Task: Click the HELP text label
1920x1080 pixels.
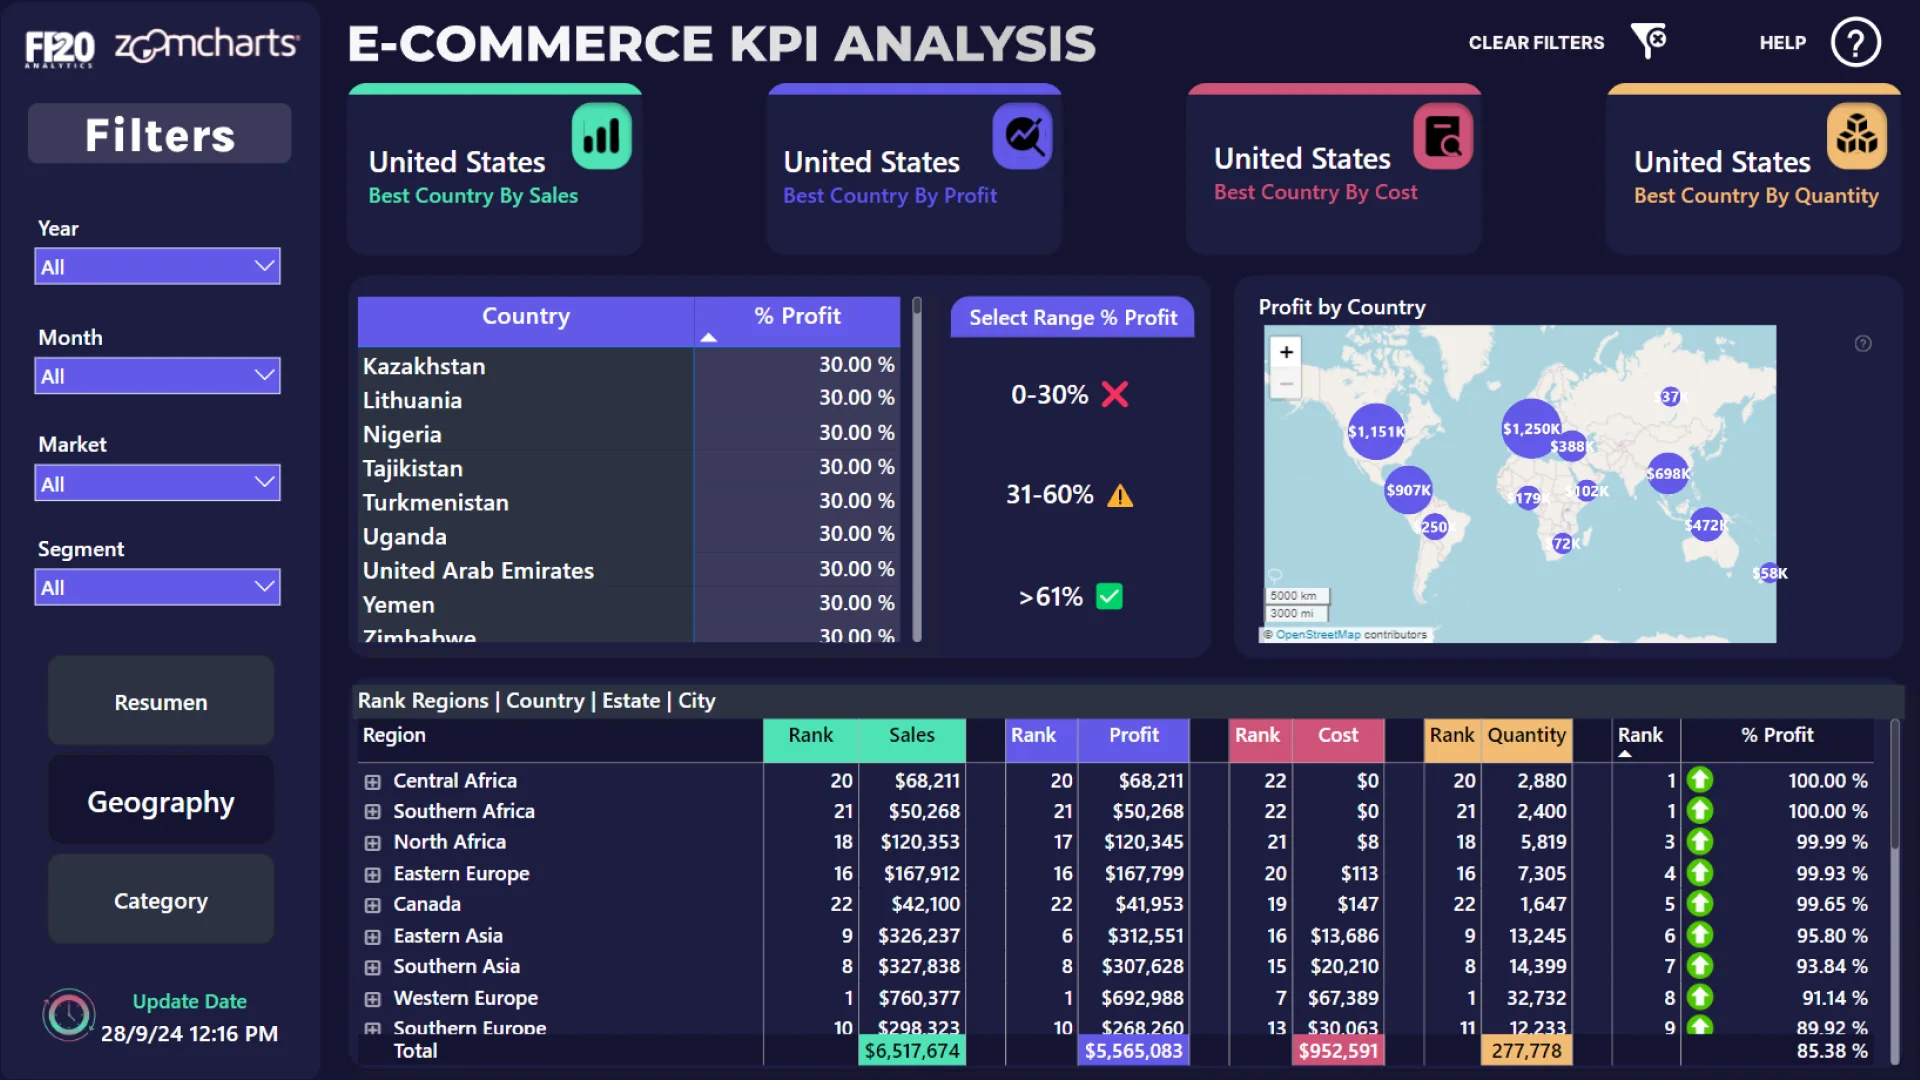Action: 1782,43
